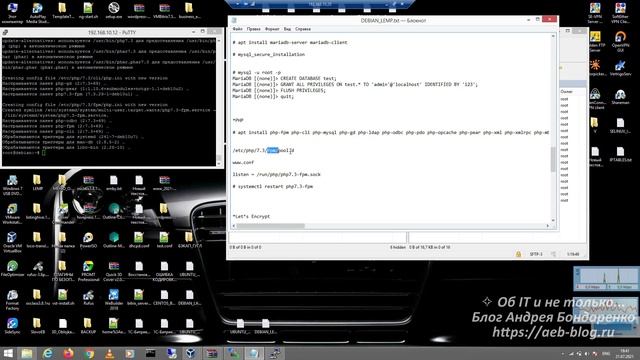The height and width of the screenshot is (360, 640).
Task: Select the FileOptimizer desktop icon
Action: (12, 269)
